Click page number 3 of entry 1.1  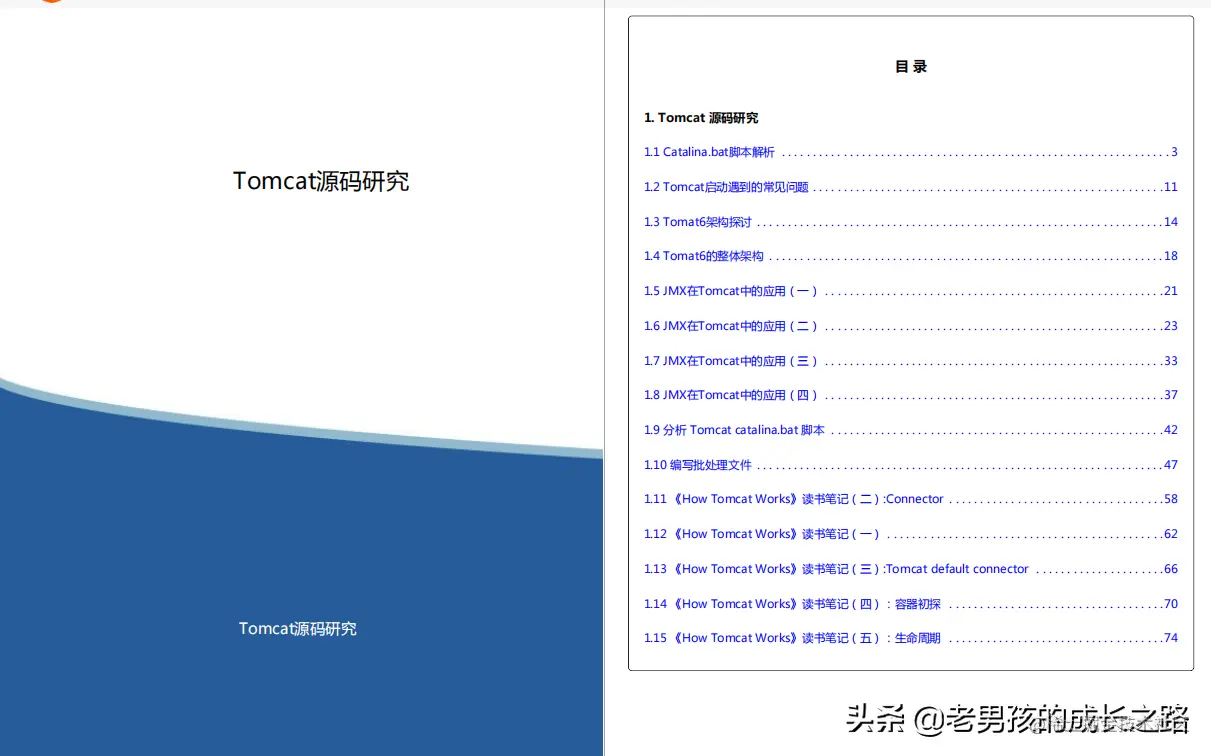click(1174, 152)
